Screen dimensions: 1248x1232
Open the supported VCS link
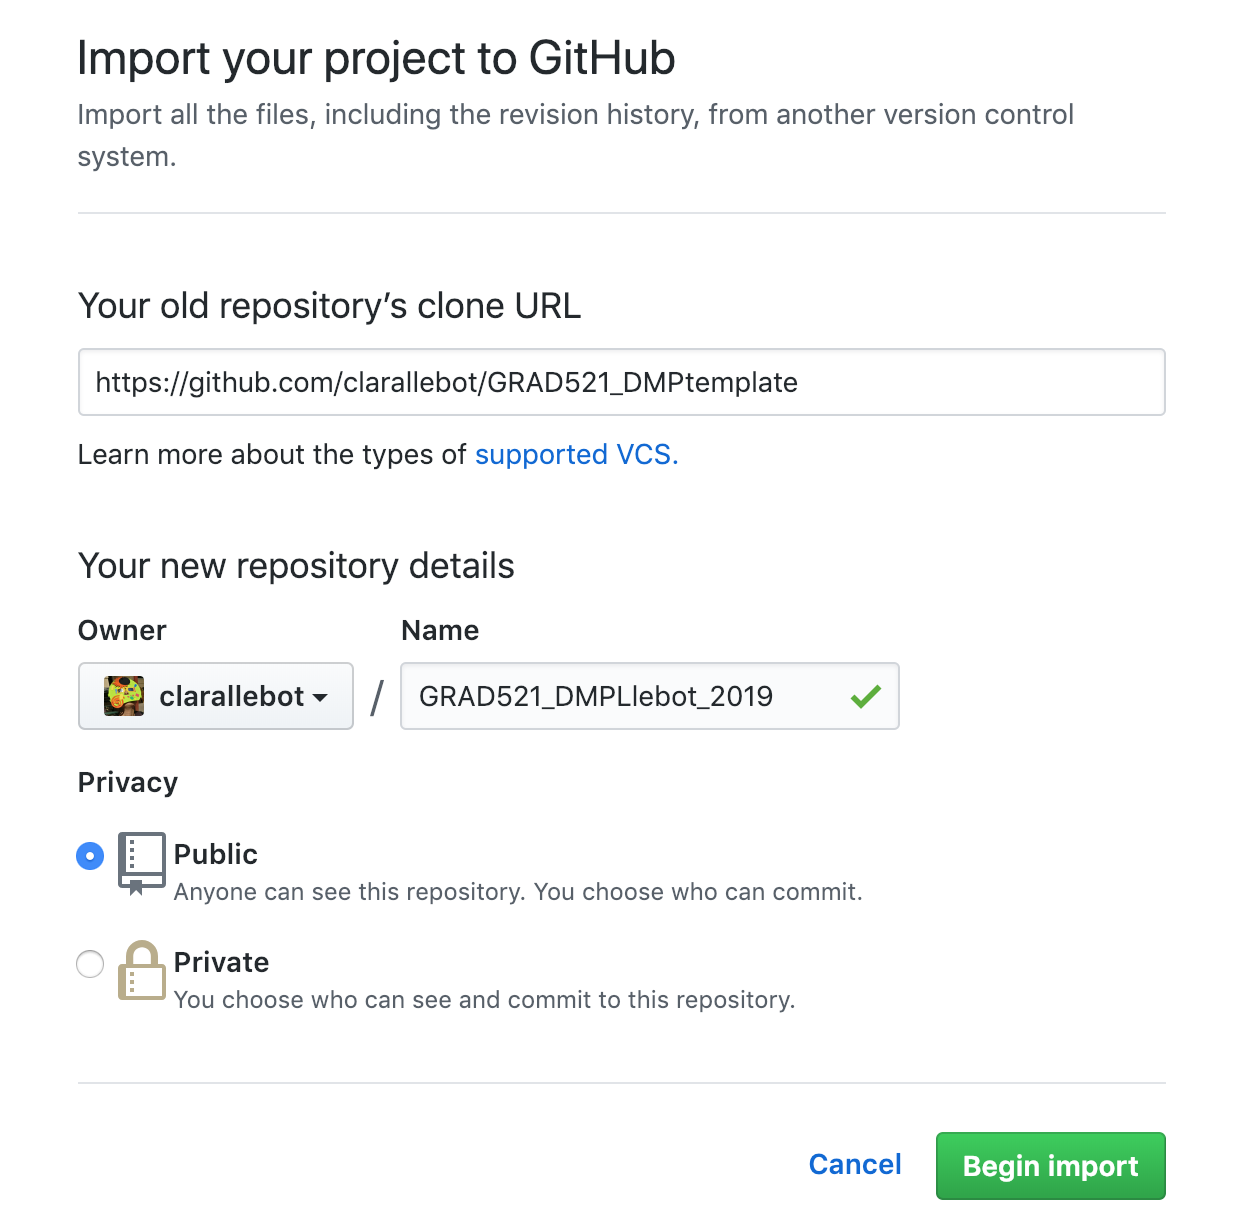coord(576,455)
